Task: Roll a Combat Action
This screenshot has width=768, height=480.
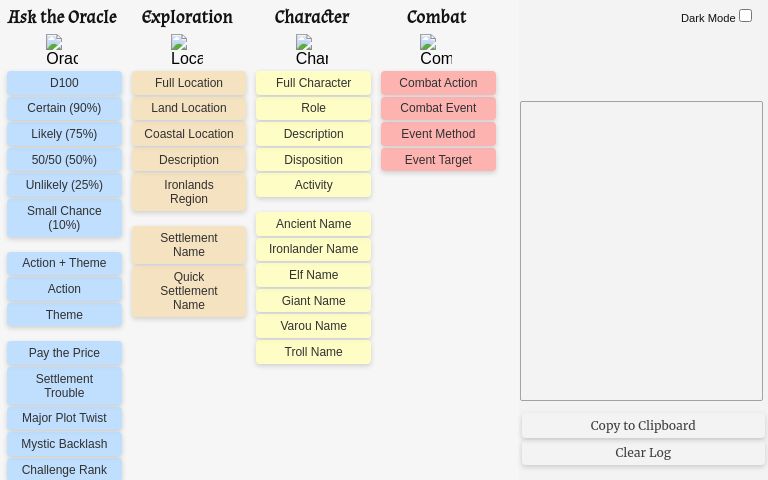Action: [x=438, y=83]
